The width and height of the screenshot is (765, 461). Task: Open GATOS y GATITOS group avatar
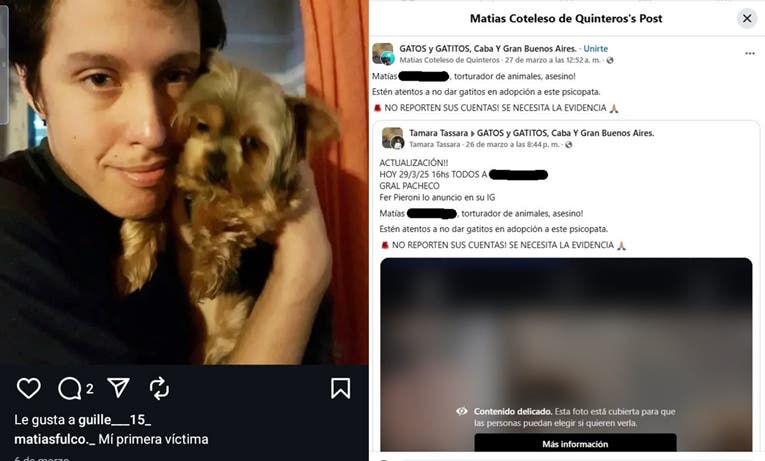[x=383, y=54]
